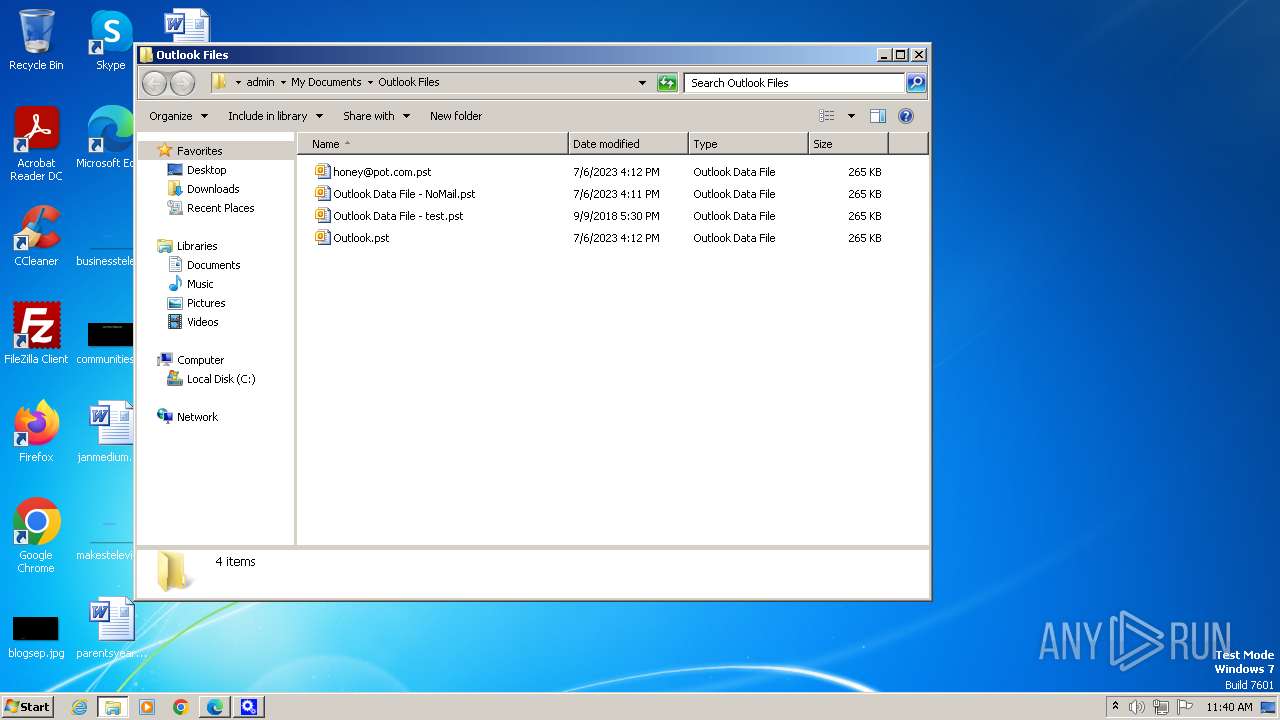Select Local Disk (C:)
1280x720 pixels.
[x=221, y=379]
